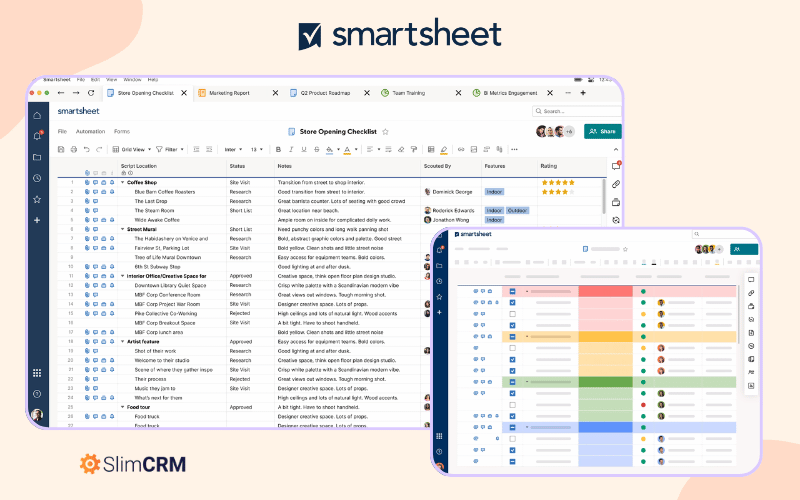Select the Blue Barn Coffee Roasters cell
The width and height of the screenshot is (800, 500).
coord(164,192)
